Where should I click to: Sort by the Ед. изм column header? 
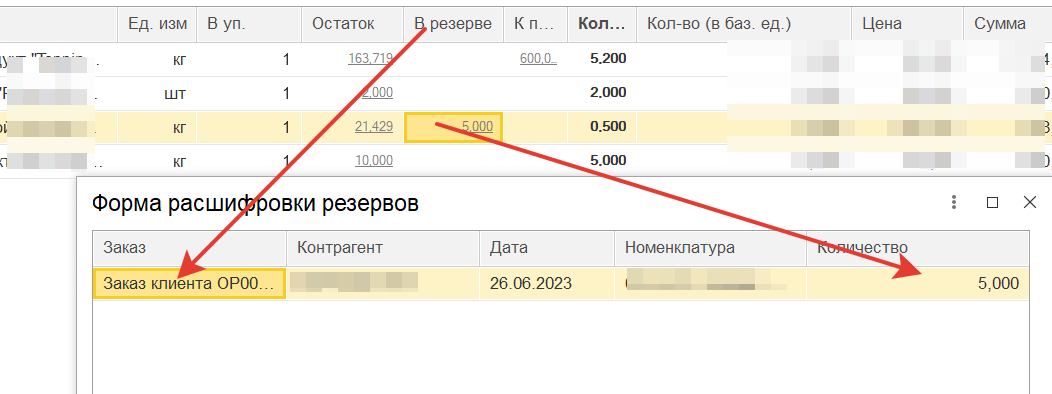point(158,24)
